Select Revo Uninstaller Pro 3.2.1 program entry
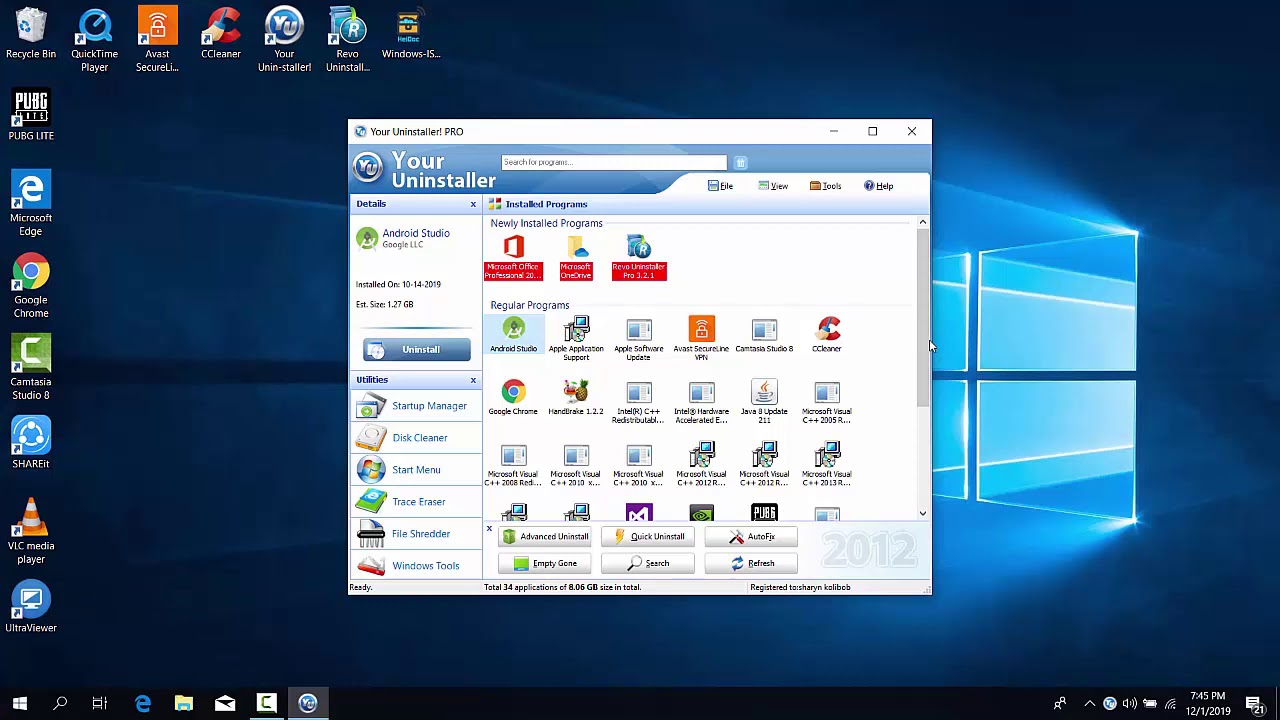 639,257
